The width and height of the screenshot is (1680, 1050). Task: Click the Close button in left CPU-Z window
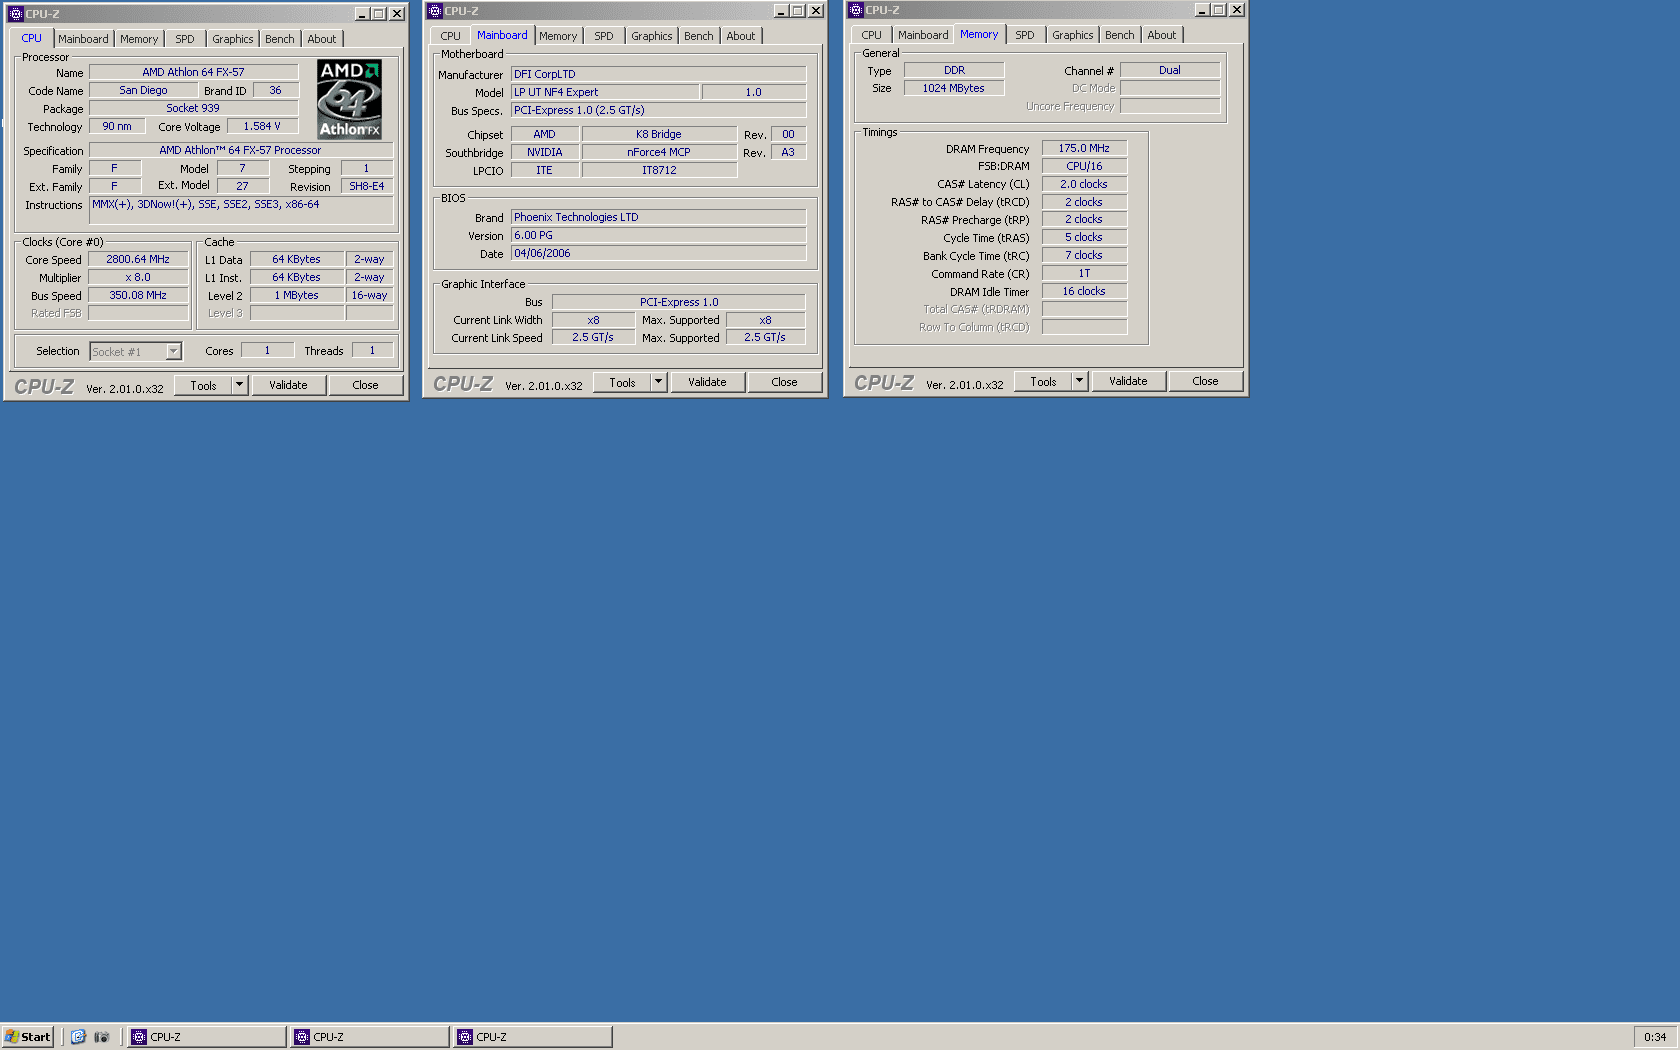pos(365,385)
